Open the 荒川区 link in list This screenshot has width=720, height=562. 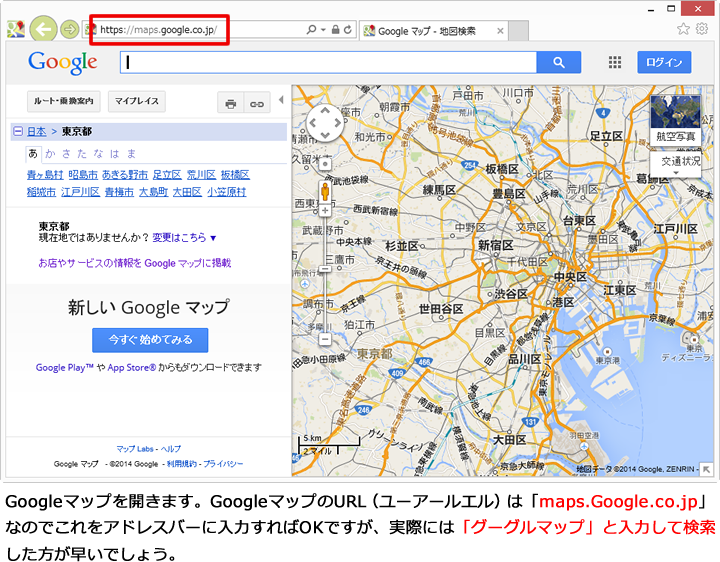click(201, 175)
